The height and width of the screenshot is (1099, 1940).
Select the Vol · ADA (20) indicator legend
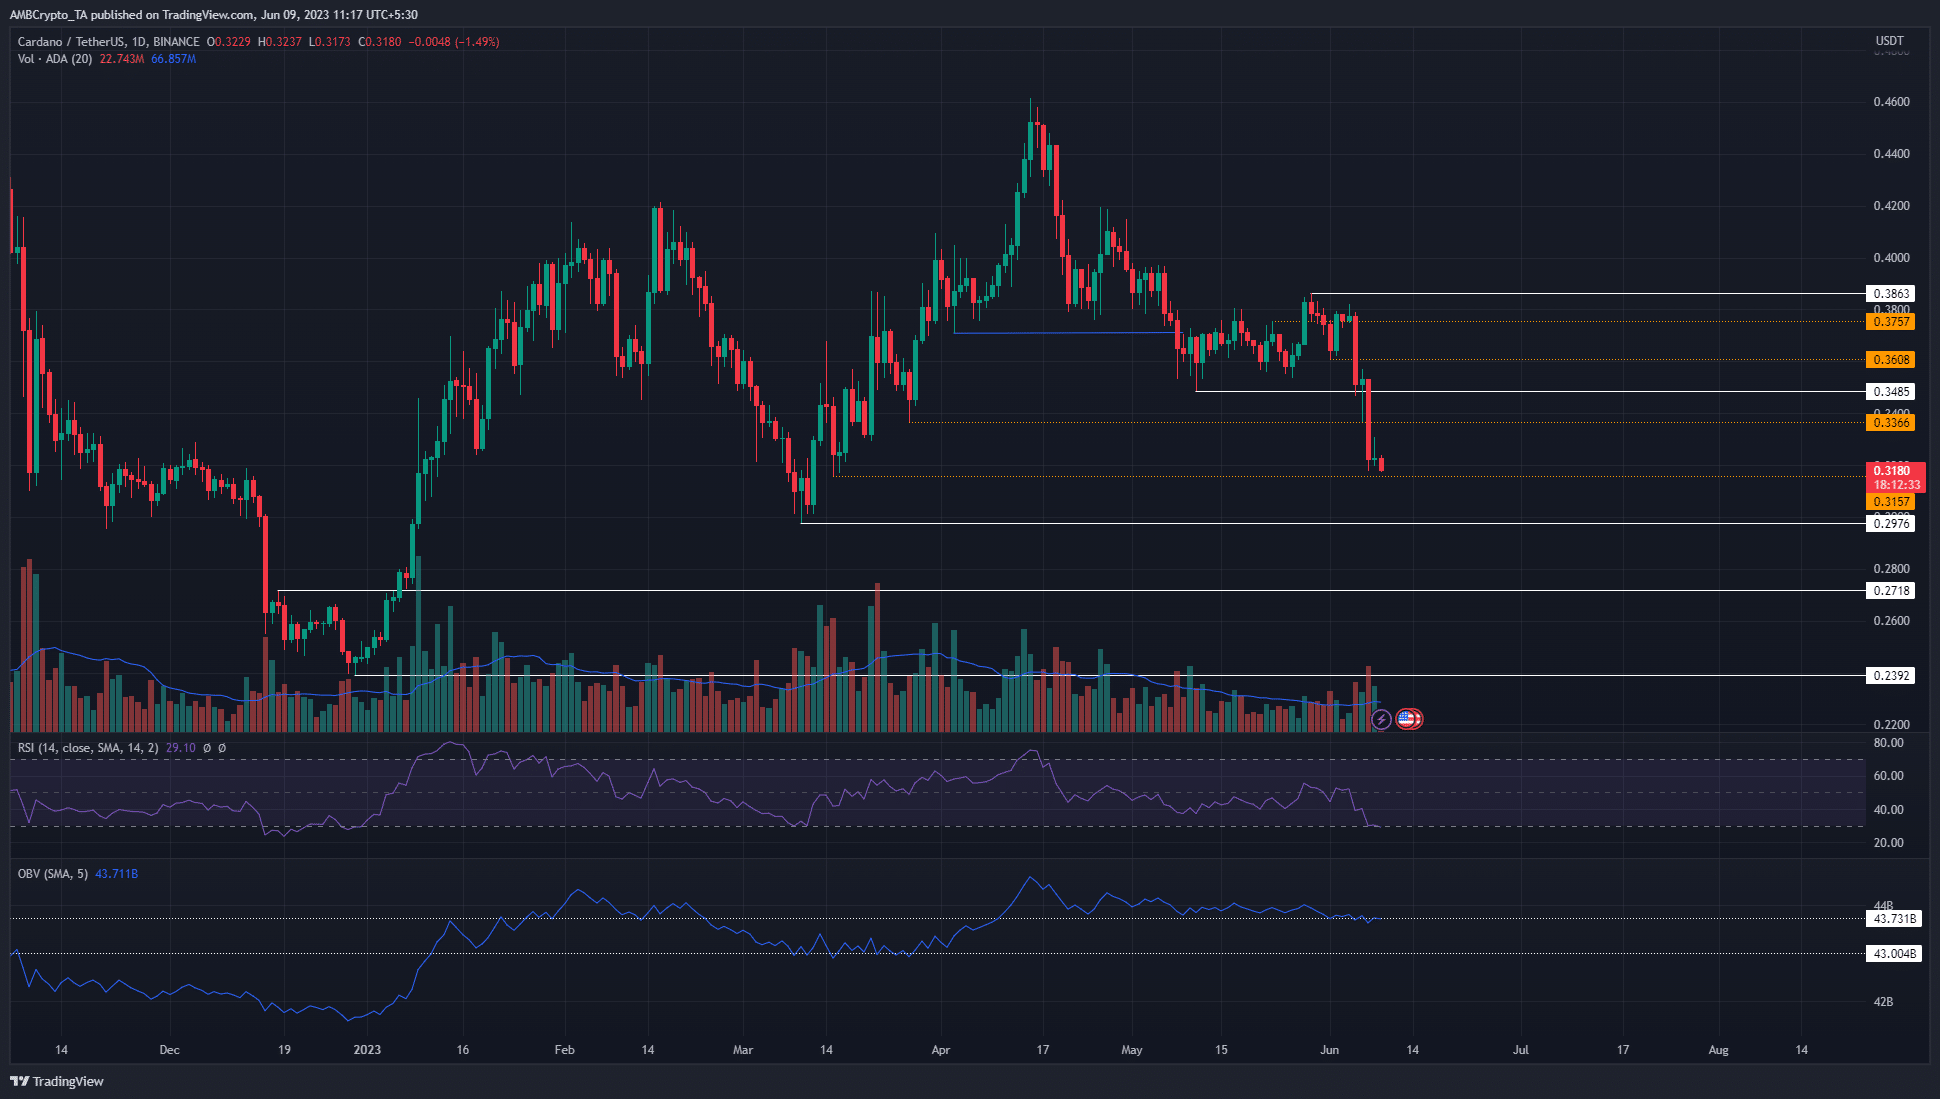tap(55, 59)
